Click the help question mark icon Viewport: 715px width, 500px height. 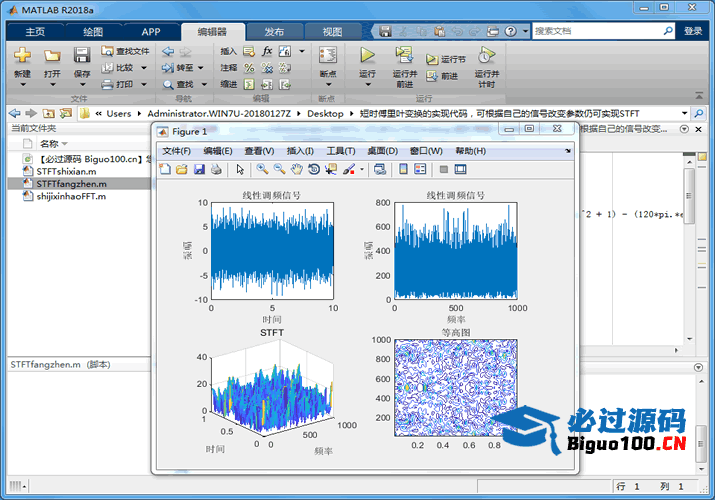click(511, 31)
